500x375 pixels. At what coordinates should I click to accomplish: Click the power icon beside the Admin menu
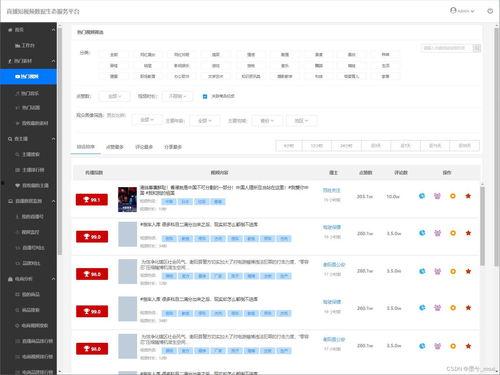[490, 11]
